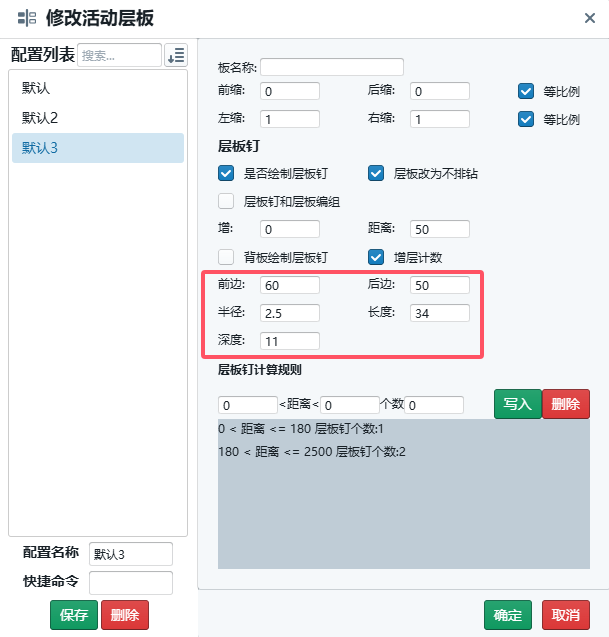Close the 修改活动层板 dialog
Viewport: 609px width, 637px height.
tap(590, 18)
